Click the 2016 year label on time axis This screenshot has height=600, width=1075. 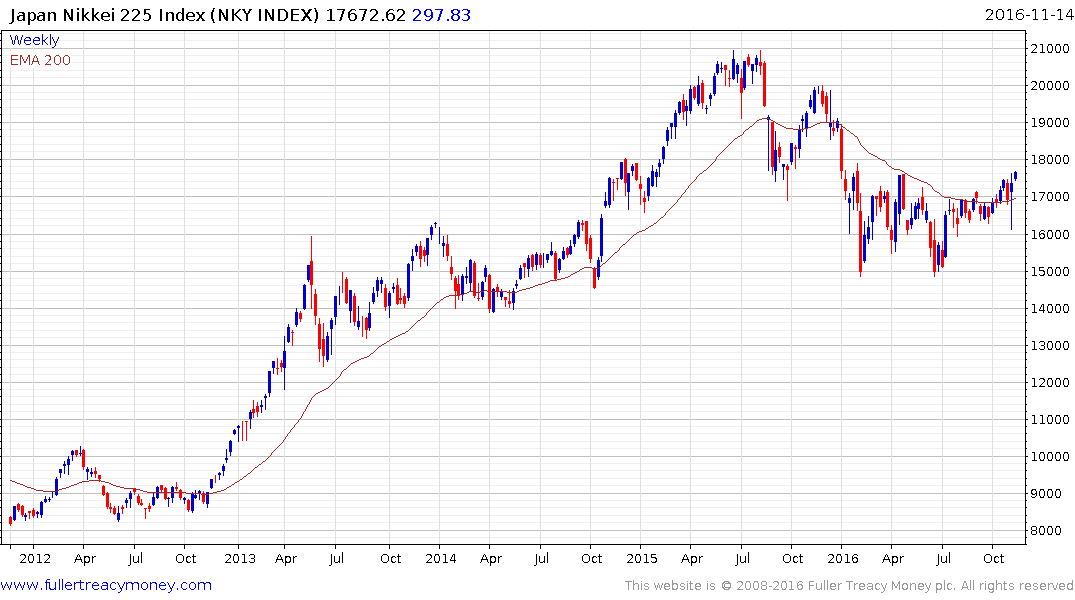[843, 558]
